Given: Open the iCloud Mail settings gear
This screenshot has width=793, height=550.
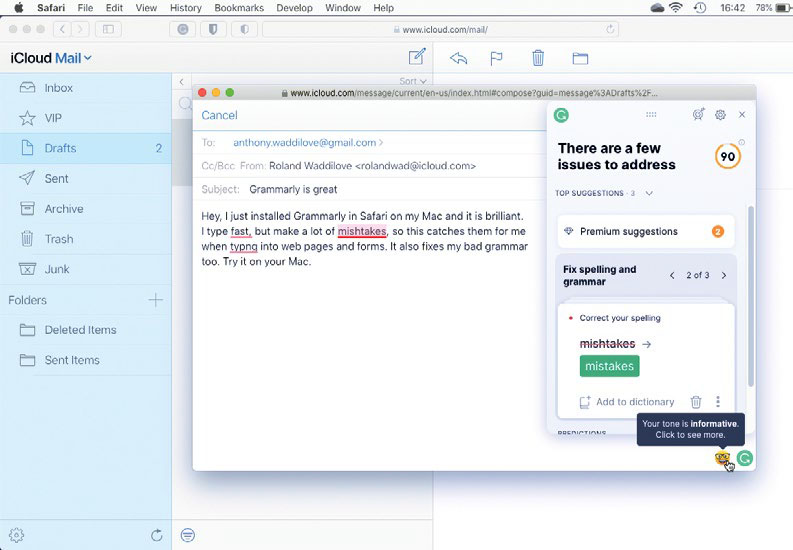Looking at the screenshot, I should [x=16, y=535].
